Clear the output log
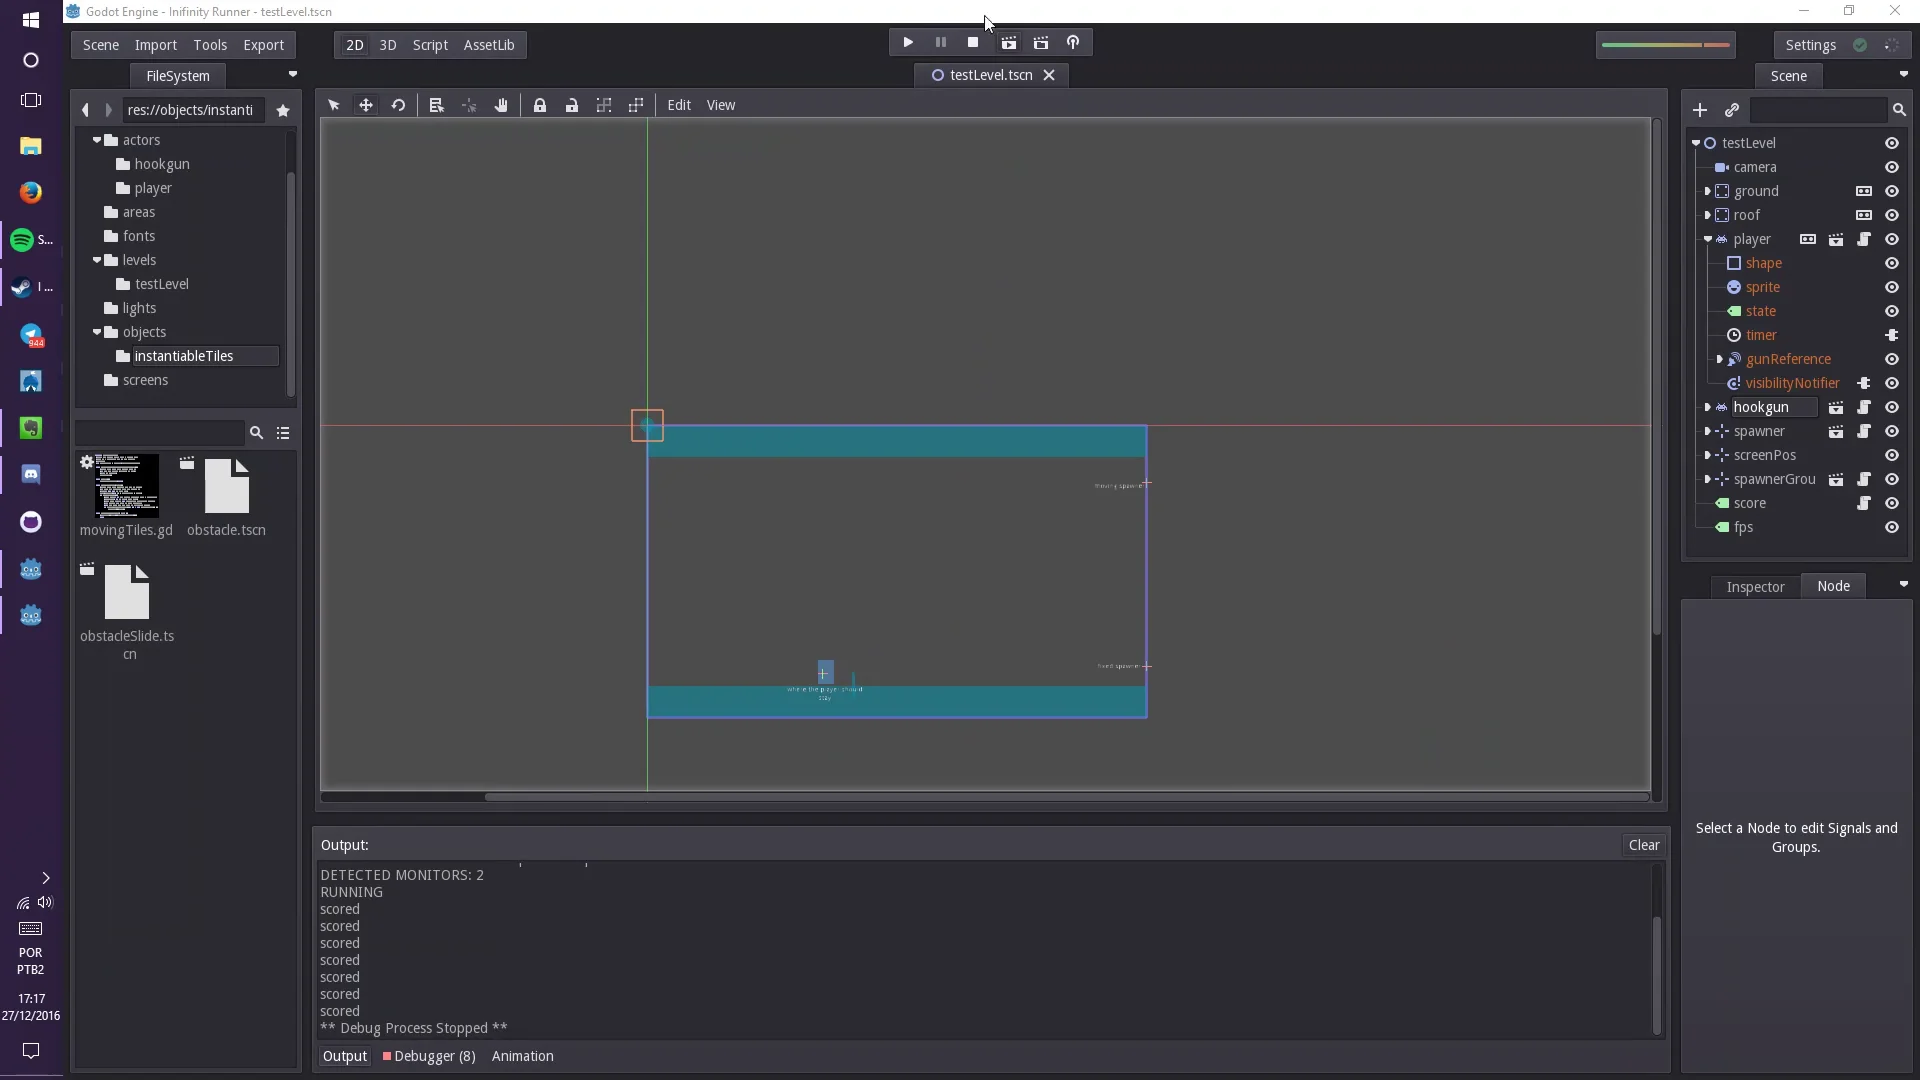This screenshot has width=1920, height=1080. [x=1644, y=845]
